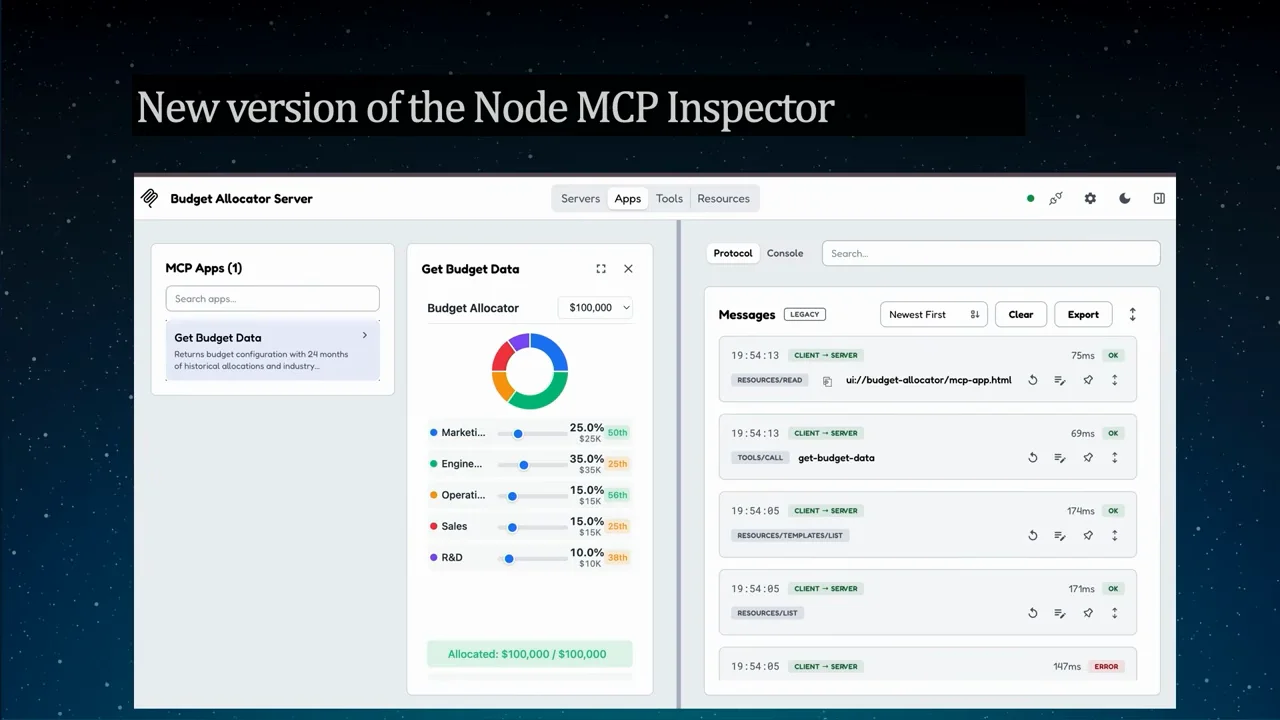This screenshot has width=1280, height=720.
Task: Edit the resources/templates/list request
Action: tap(1060, 535)
